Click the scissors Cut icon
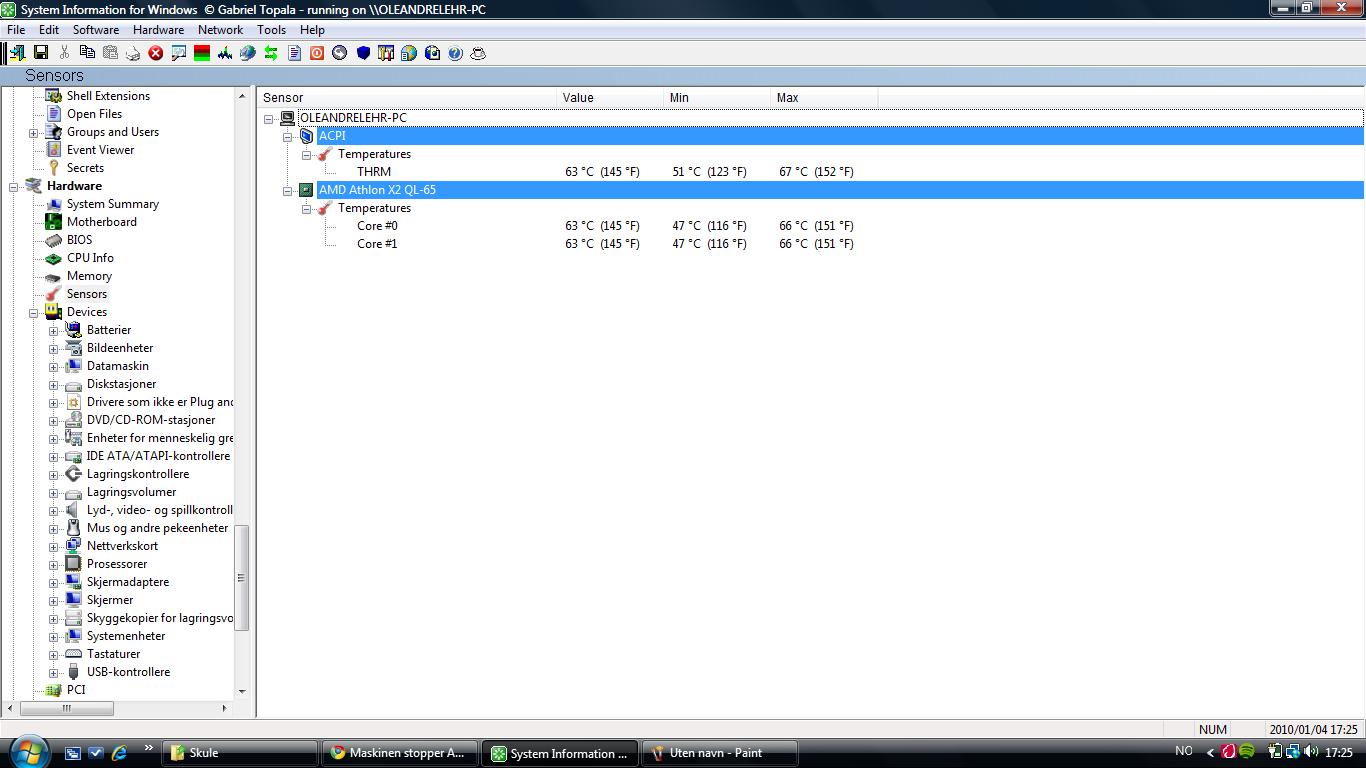Viewport: 1366px width, 768px height. (64, 53)
